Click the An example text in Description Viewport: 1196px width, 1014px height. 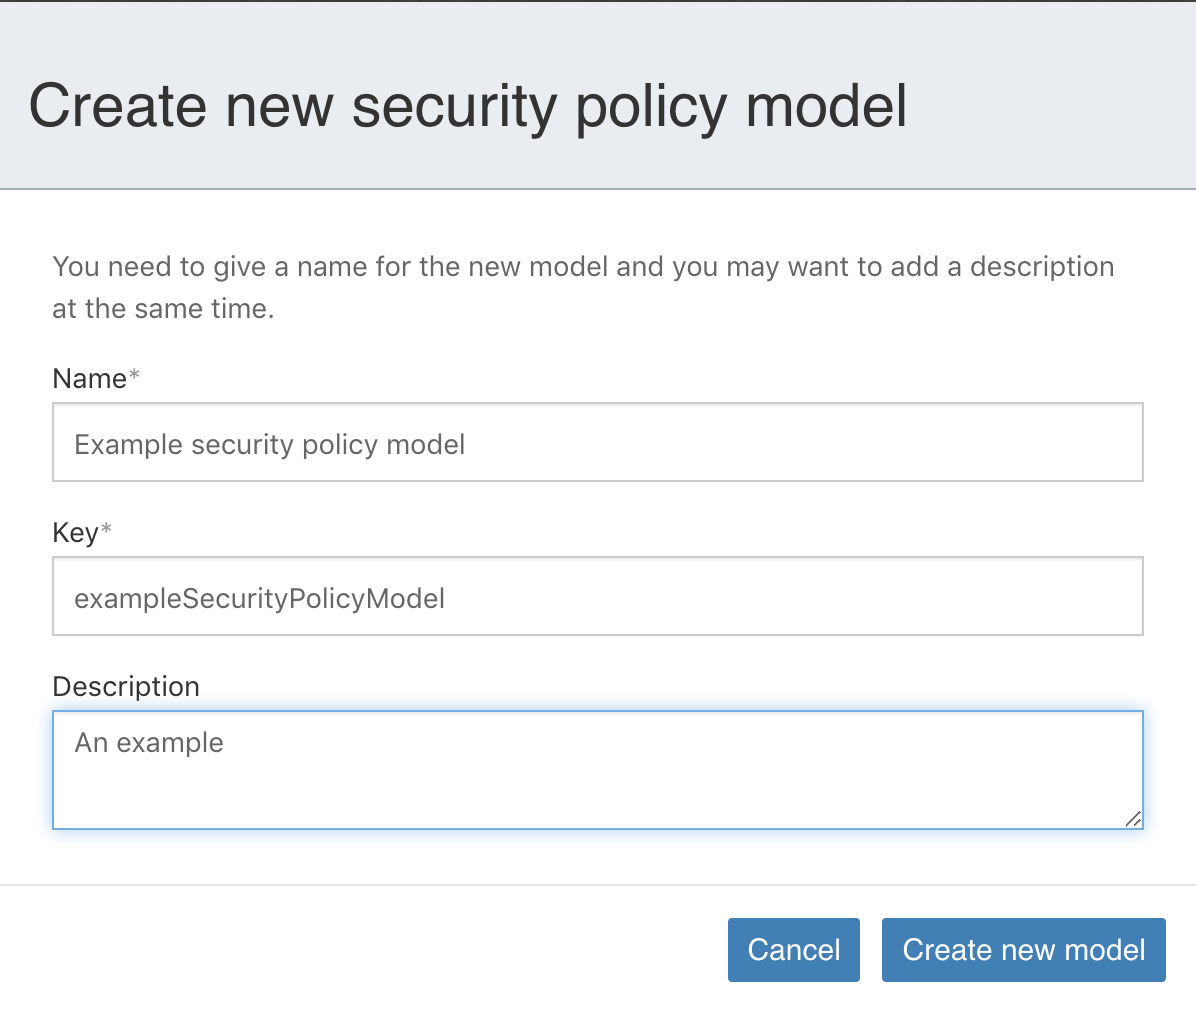pos(148,743)
